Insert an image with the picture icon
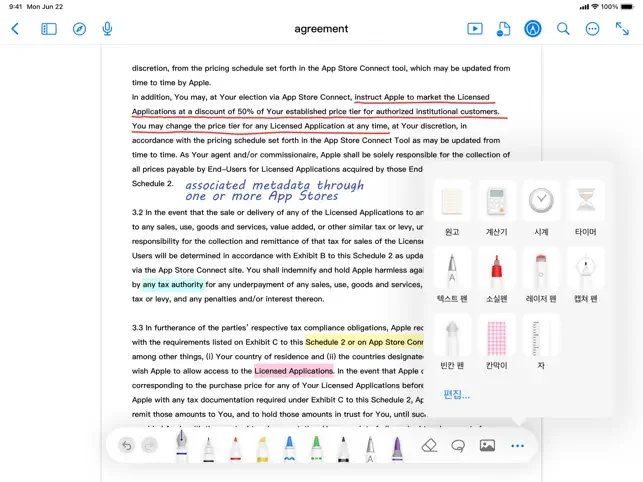The height and width of the screenshot is (482, 643). (487, 445)
